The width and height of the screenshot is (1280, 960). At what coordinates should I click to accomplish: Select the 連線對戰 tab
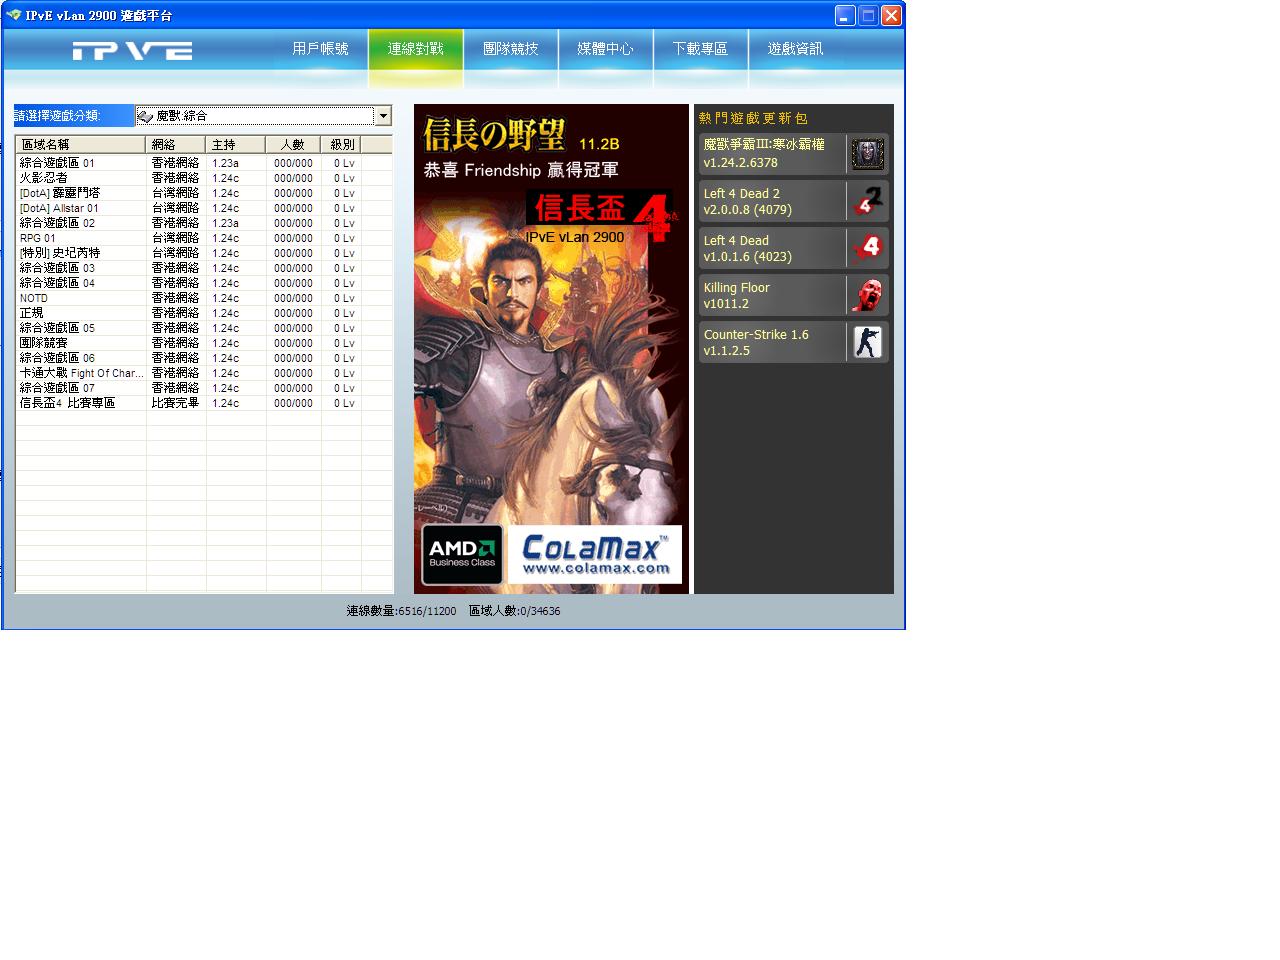pos(415,49)
